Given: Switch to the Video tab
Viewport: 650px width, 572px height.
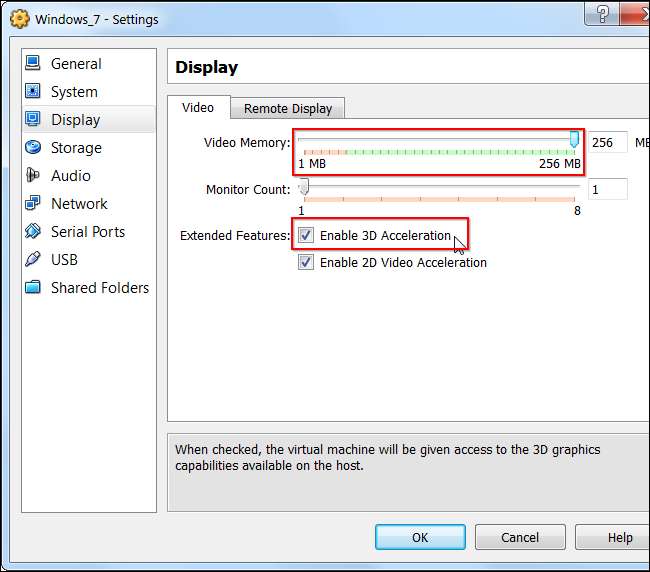Looking at the screenshot, I should click(x=199, y=107).
